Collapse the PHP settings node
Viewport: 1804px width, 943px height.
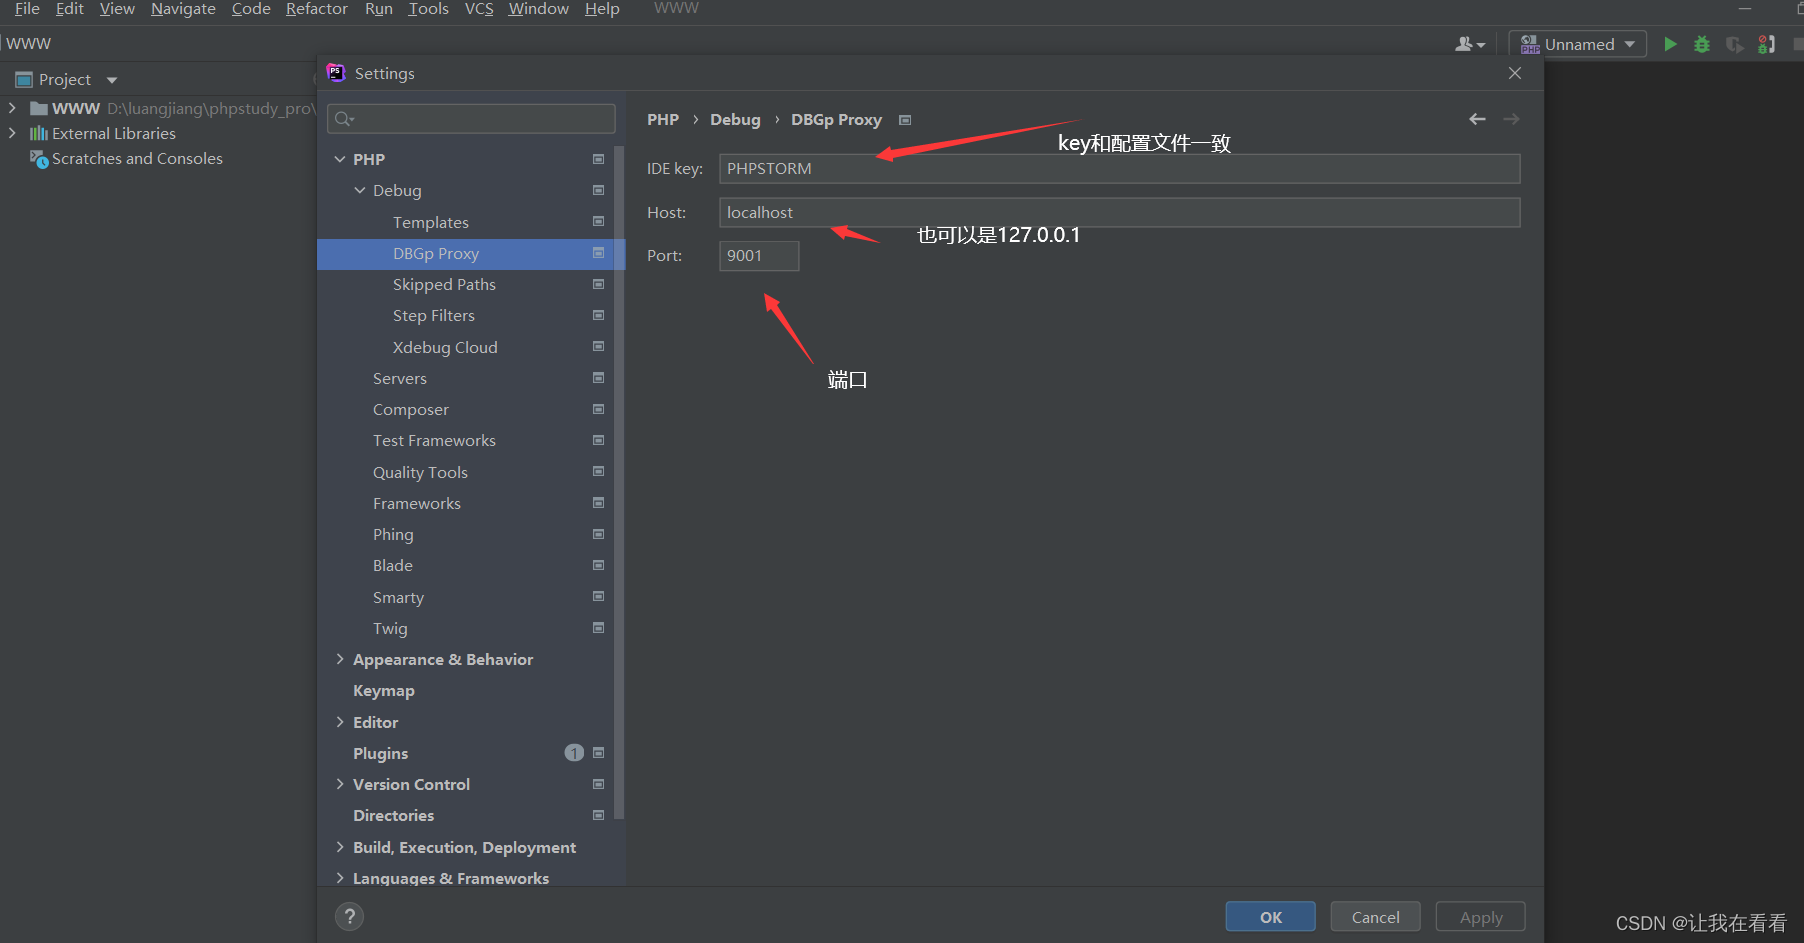[x=340, y=159]
